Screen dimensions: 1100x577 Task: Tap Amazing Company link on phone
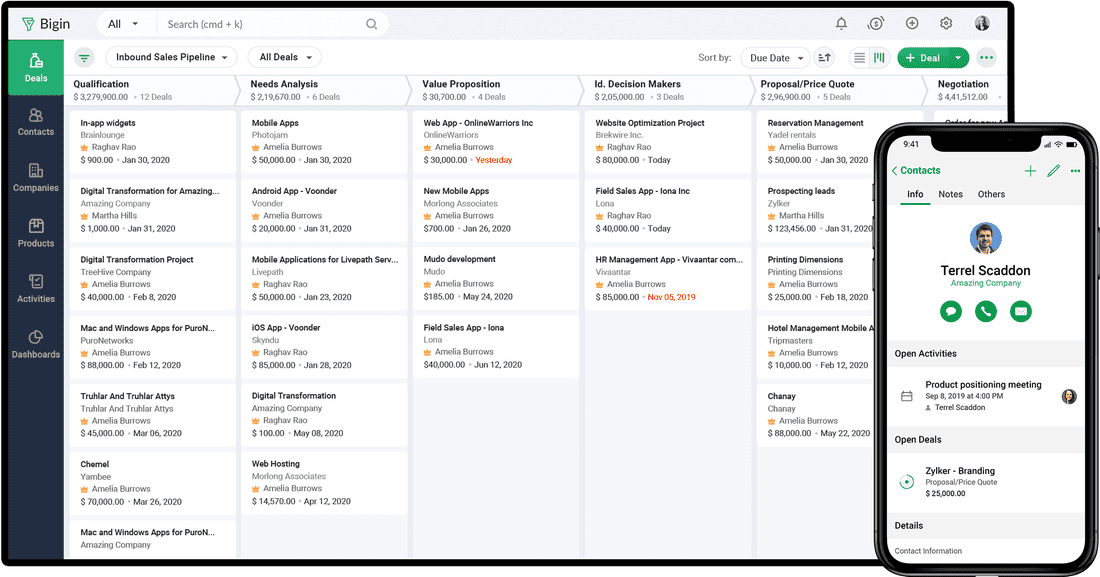(986, 284)
